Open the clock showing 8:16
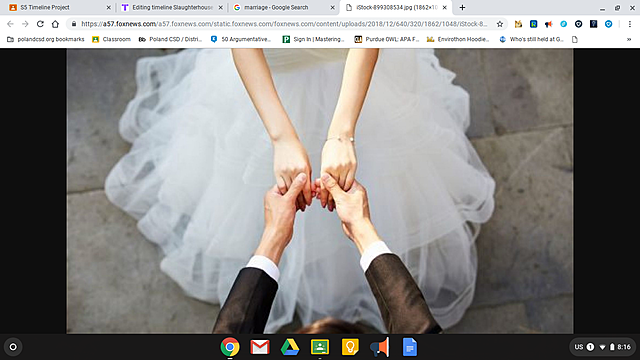The width and height of the screenshot is (640, 360). pos(624,347)
